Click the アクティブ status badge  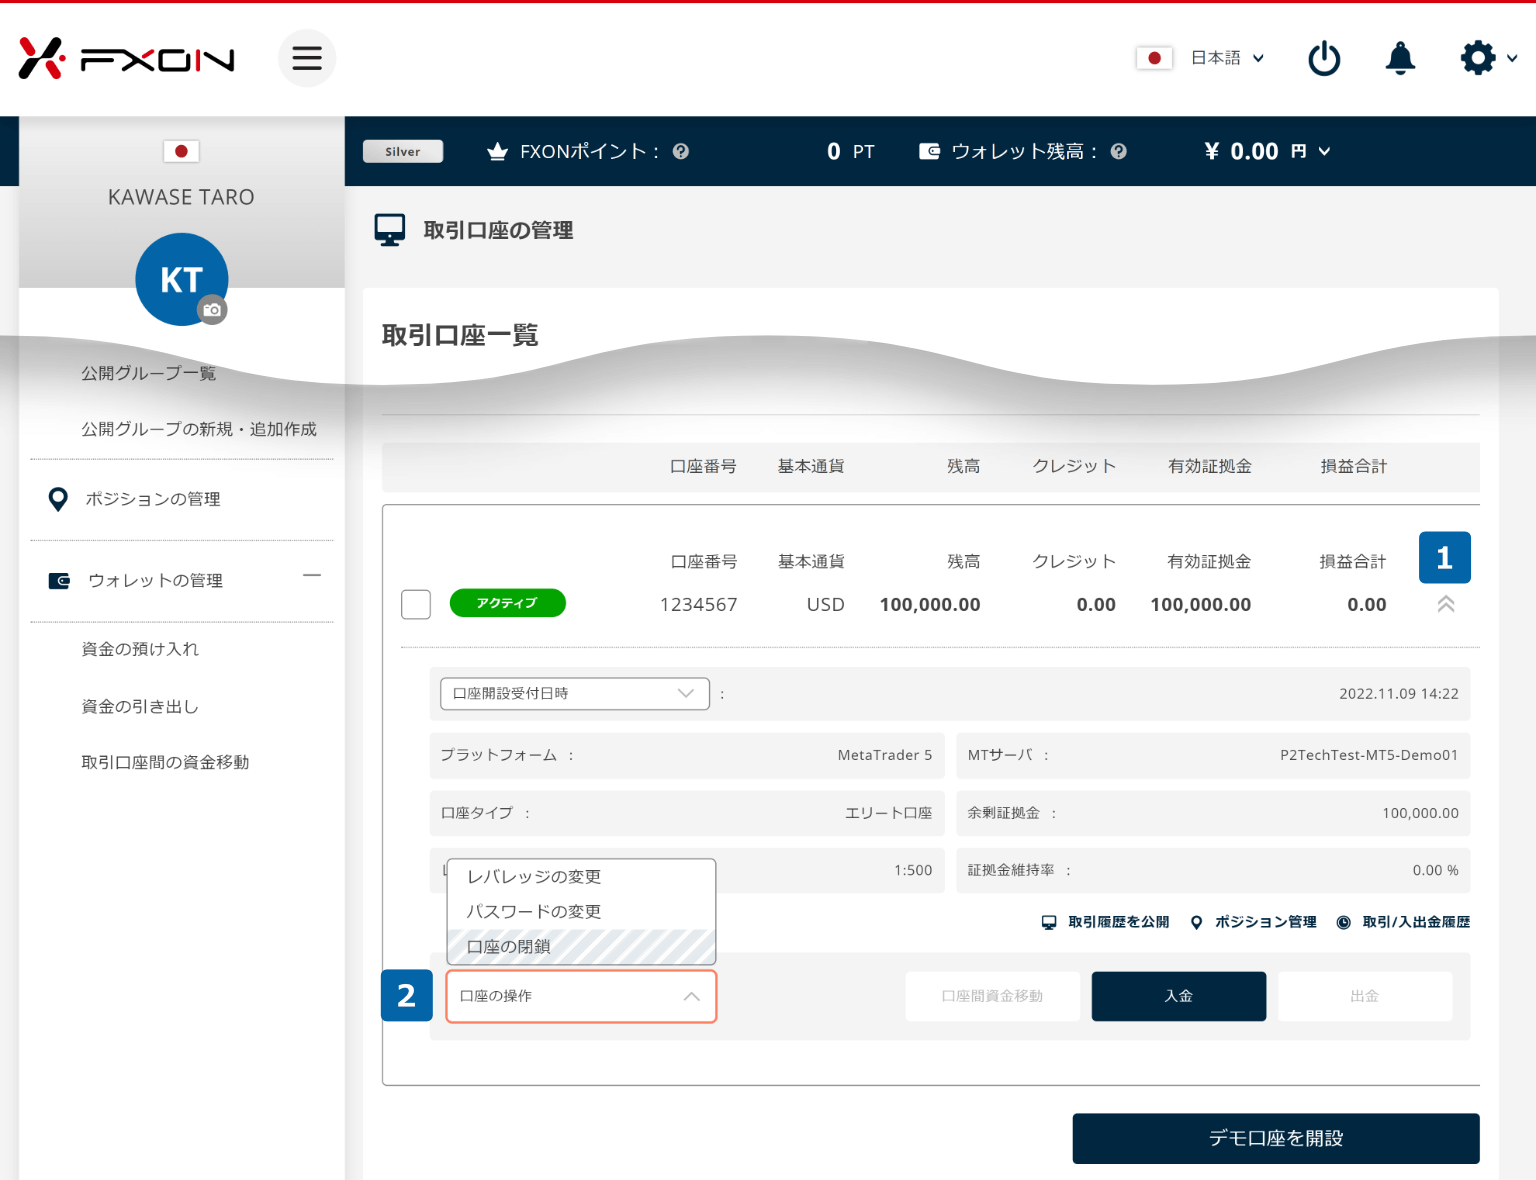tap(508, 603)
